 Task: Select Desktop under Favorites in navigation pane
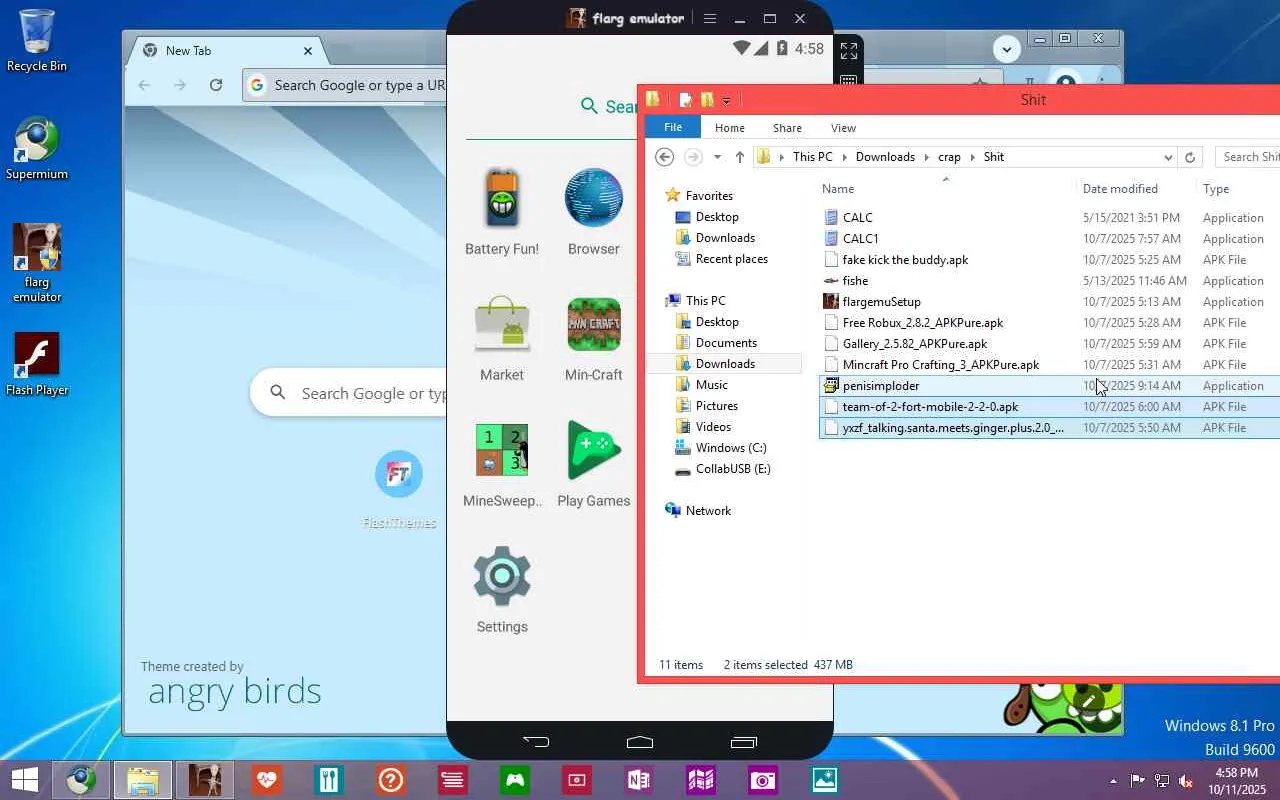coord(717,217)
